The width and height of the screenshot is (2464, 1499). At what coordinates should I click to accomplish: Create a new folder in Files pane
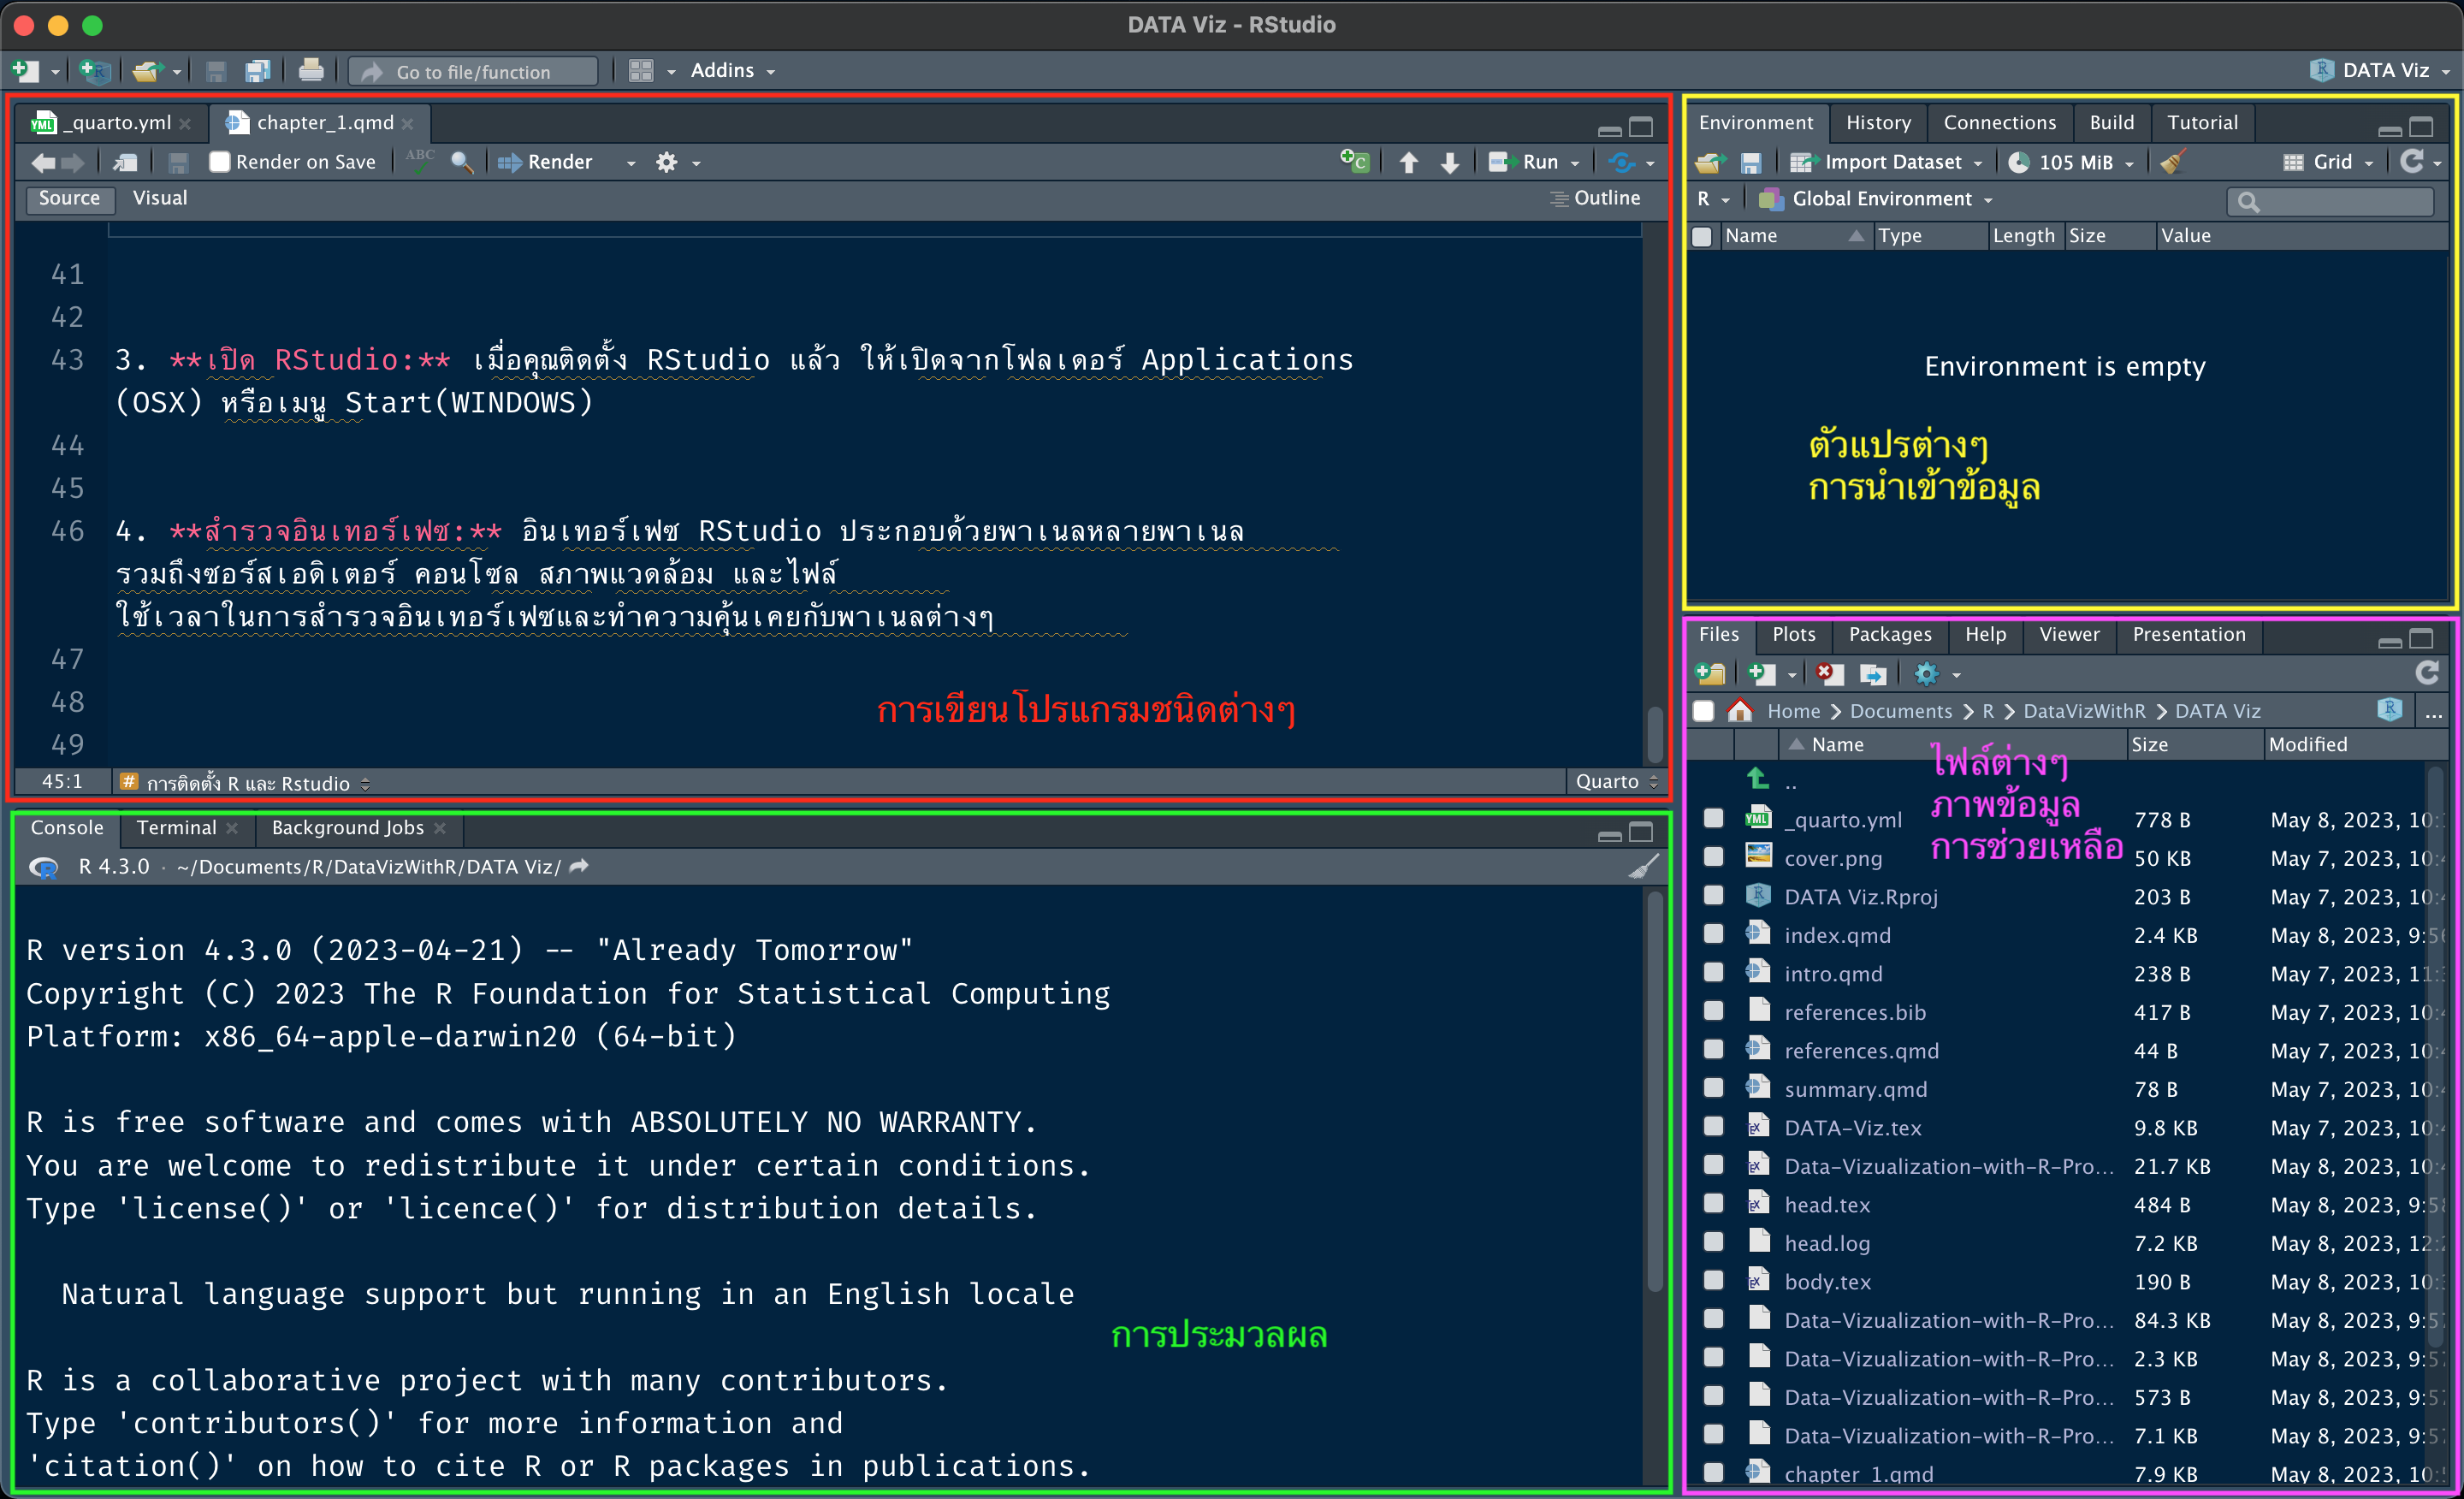(1711, 673)
